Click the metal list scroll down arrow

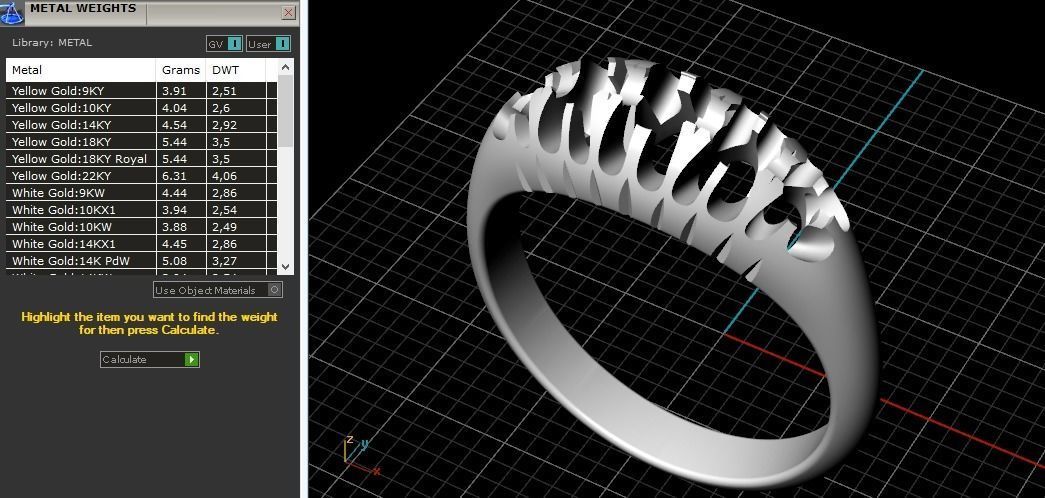pyautogui.click(x=285, y=267)
